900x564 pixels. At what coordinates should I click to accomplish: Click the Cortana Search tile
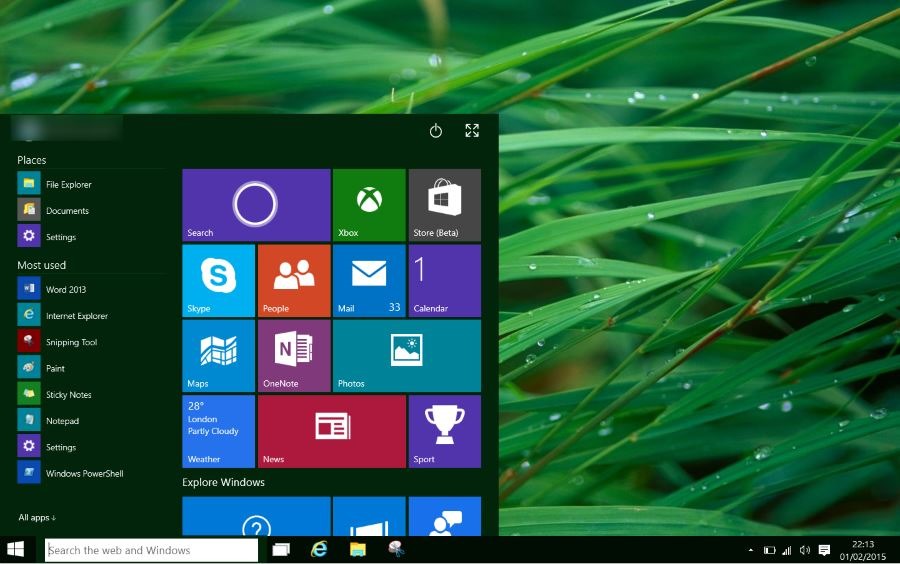tap(256, 205)
